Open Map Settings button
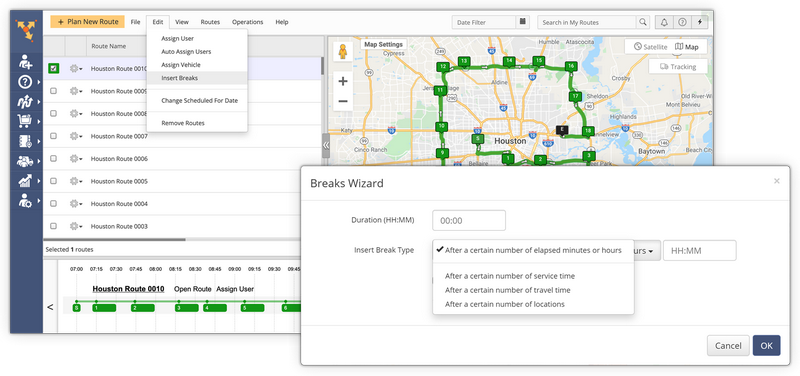The image size is (800, 376). (x=383, y=44)
